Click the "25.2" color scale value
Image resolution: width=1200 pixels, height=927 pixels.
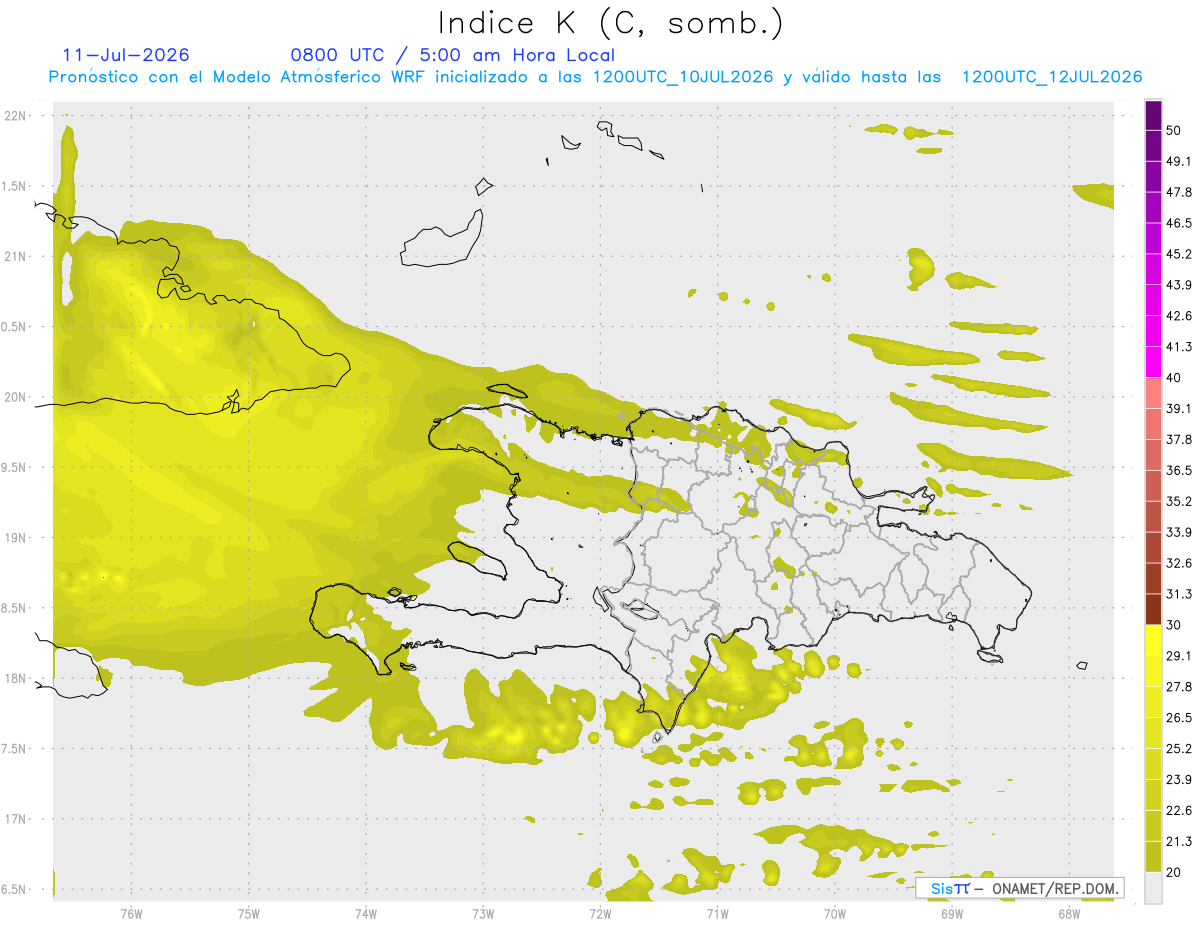click(x=1179, y=749)
